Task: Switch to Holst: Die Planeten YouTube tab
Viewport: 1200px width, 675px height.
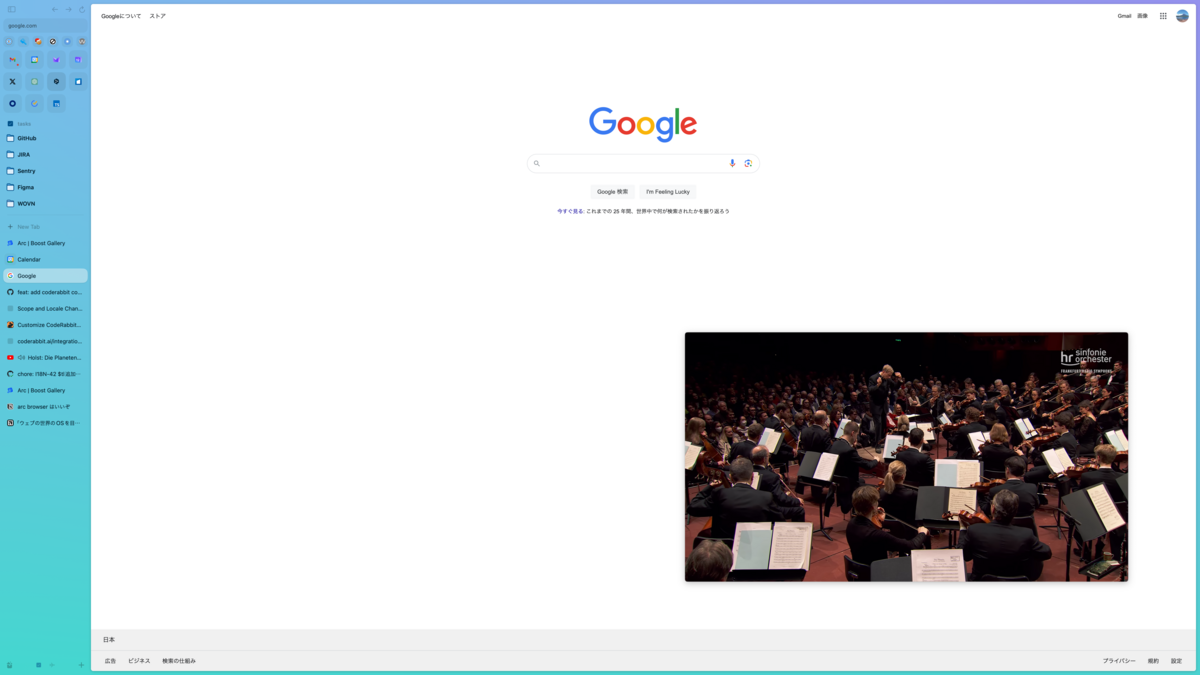Action: pos(46,357)
